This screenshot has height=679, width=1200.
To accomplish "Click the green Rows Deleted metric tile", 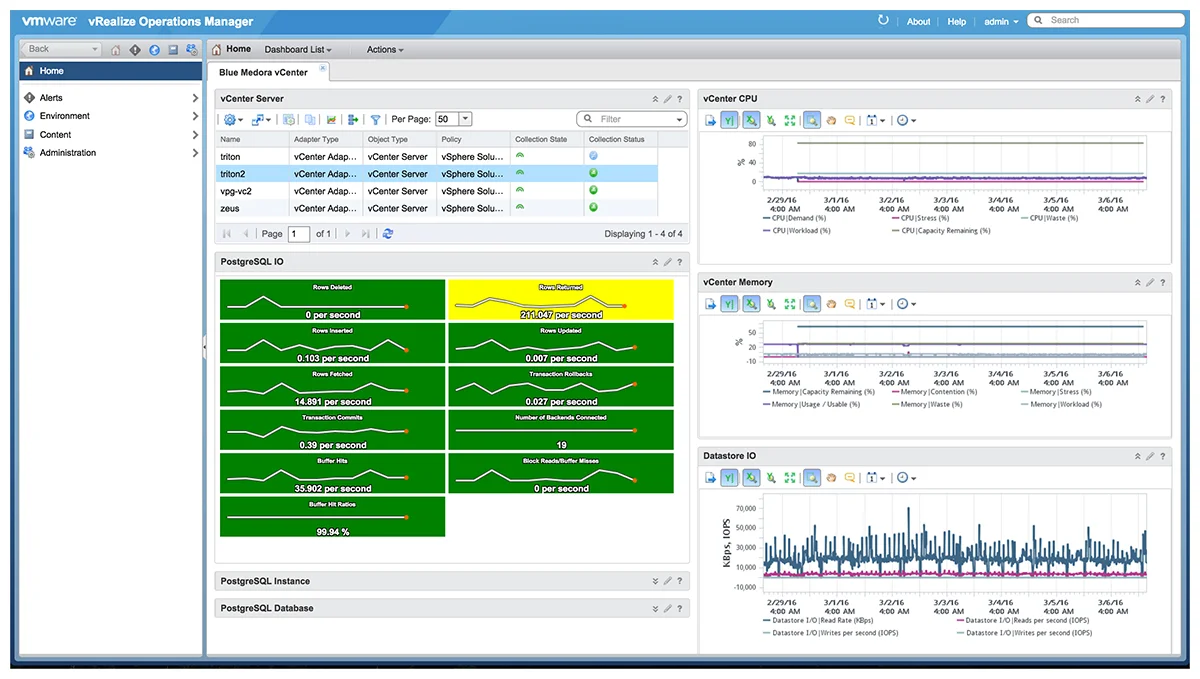I will coord(332,300).
